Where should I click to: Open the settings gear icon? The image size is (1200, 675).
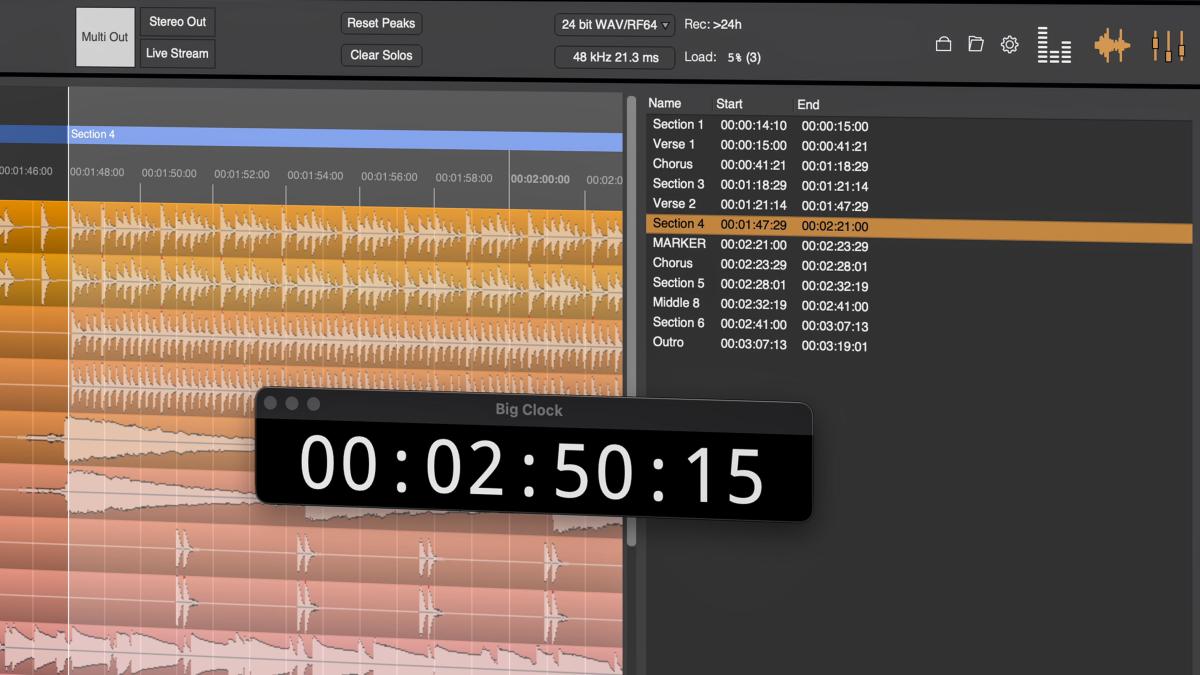click(x=1009, y=44)
